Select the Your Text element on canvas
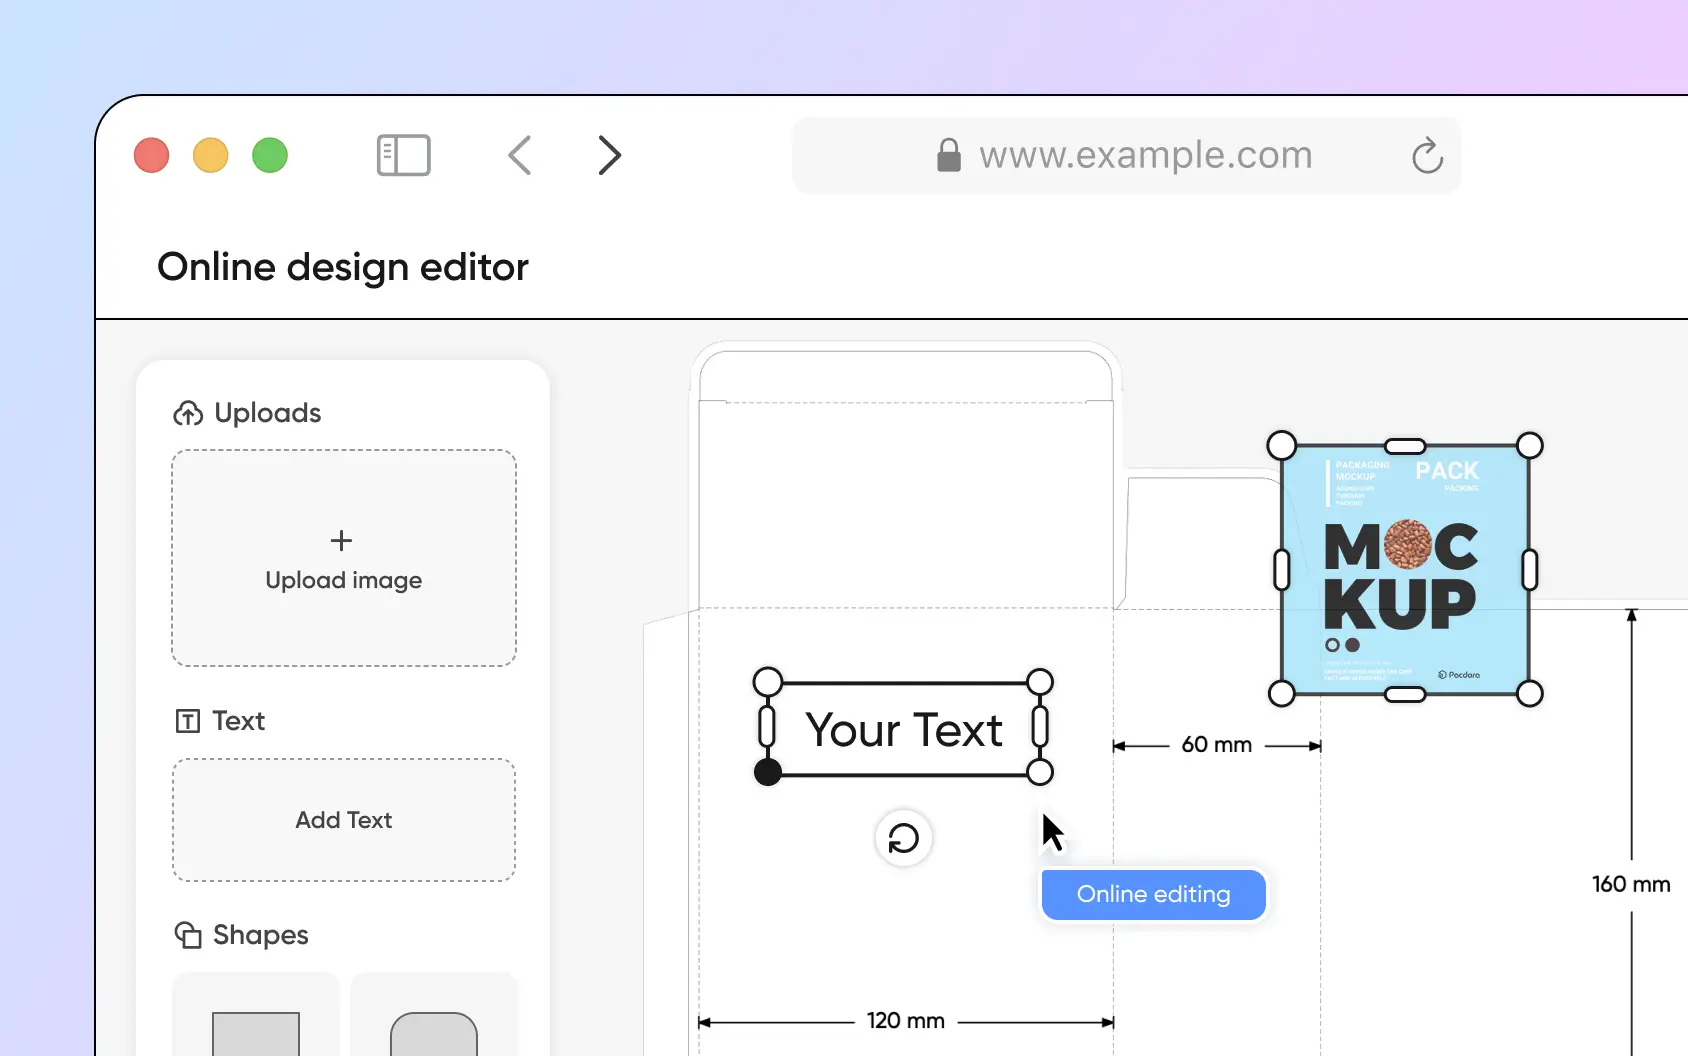1688x1056 pixels. click(903, 730)
